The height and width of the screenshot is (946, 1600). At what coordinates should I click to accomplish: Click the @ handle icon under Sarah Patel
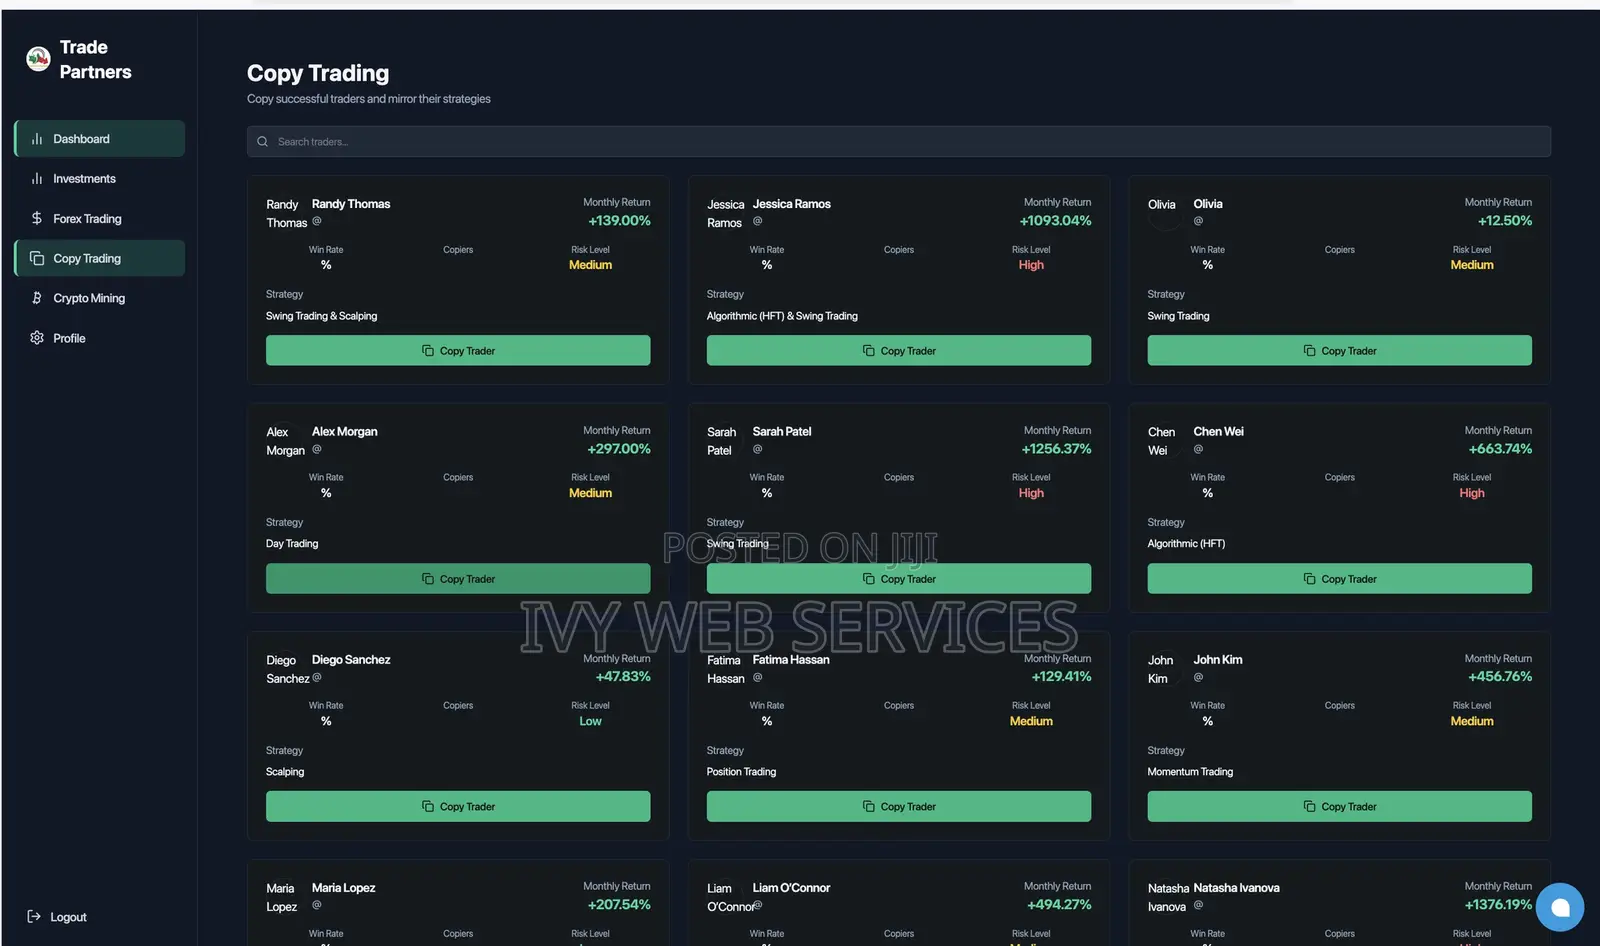[758, 449]
